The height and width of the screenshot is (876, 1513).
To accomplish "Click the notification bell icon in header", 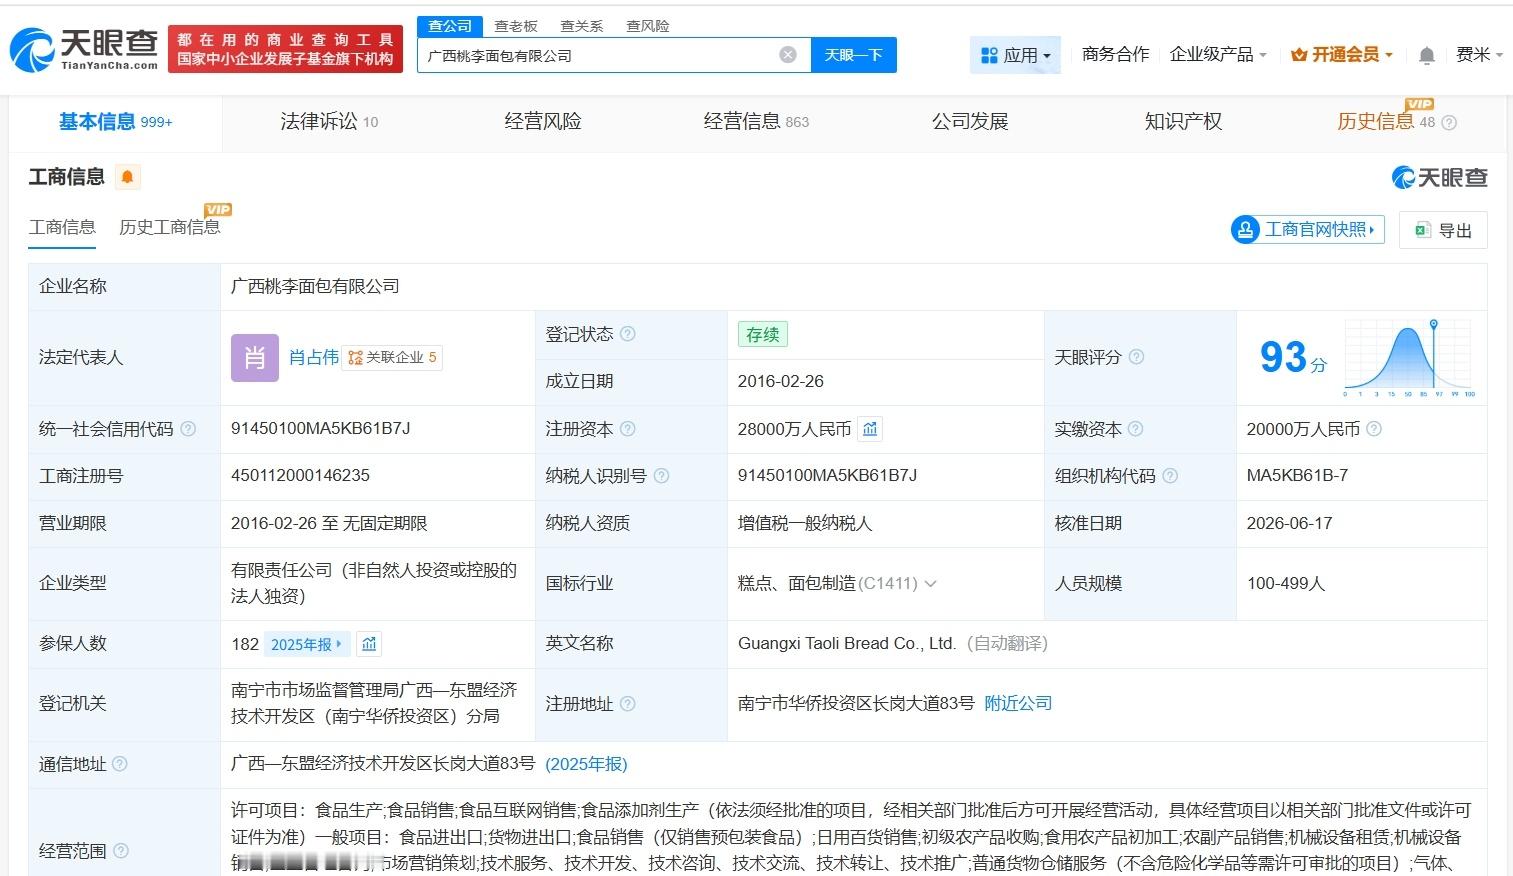I will pos(1427,56).
